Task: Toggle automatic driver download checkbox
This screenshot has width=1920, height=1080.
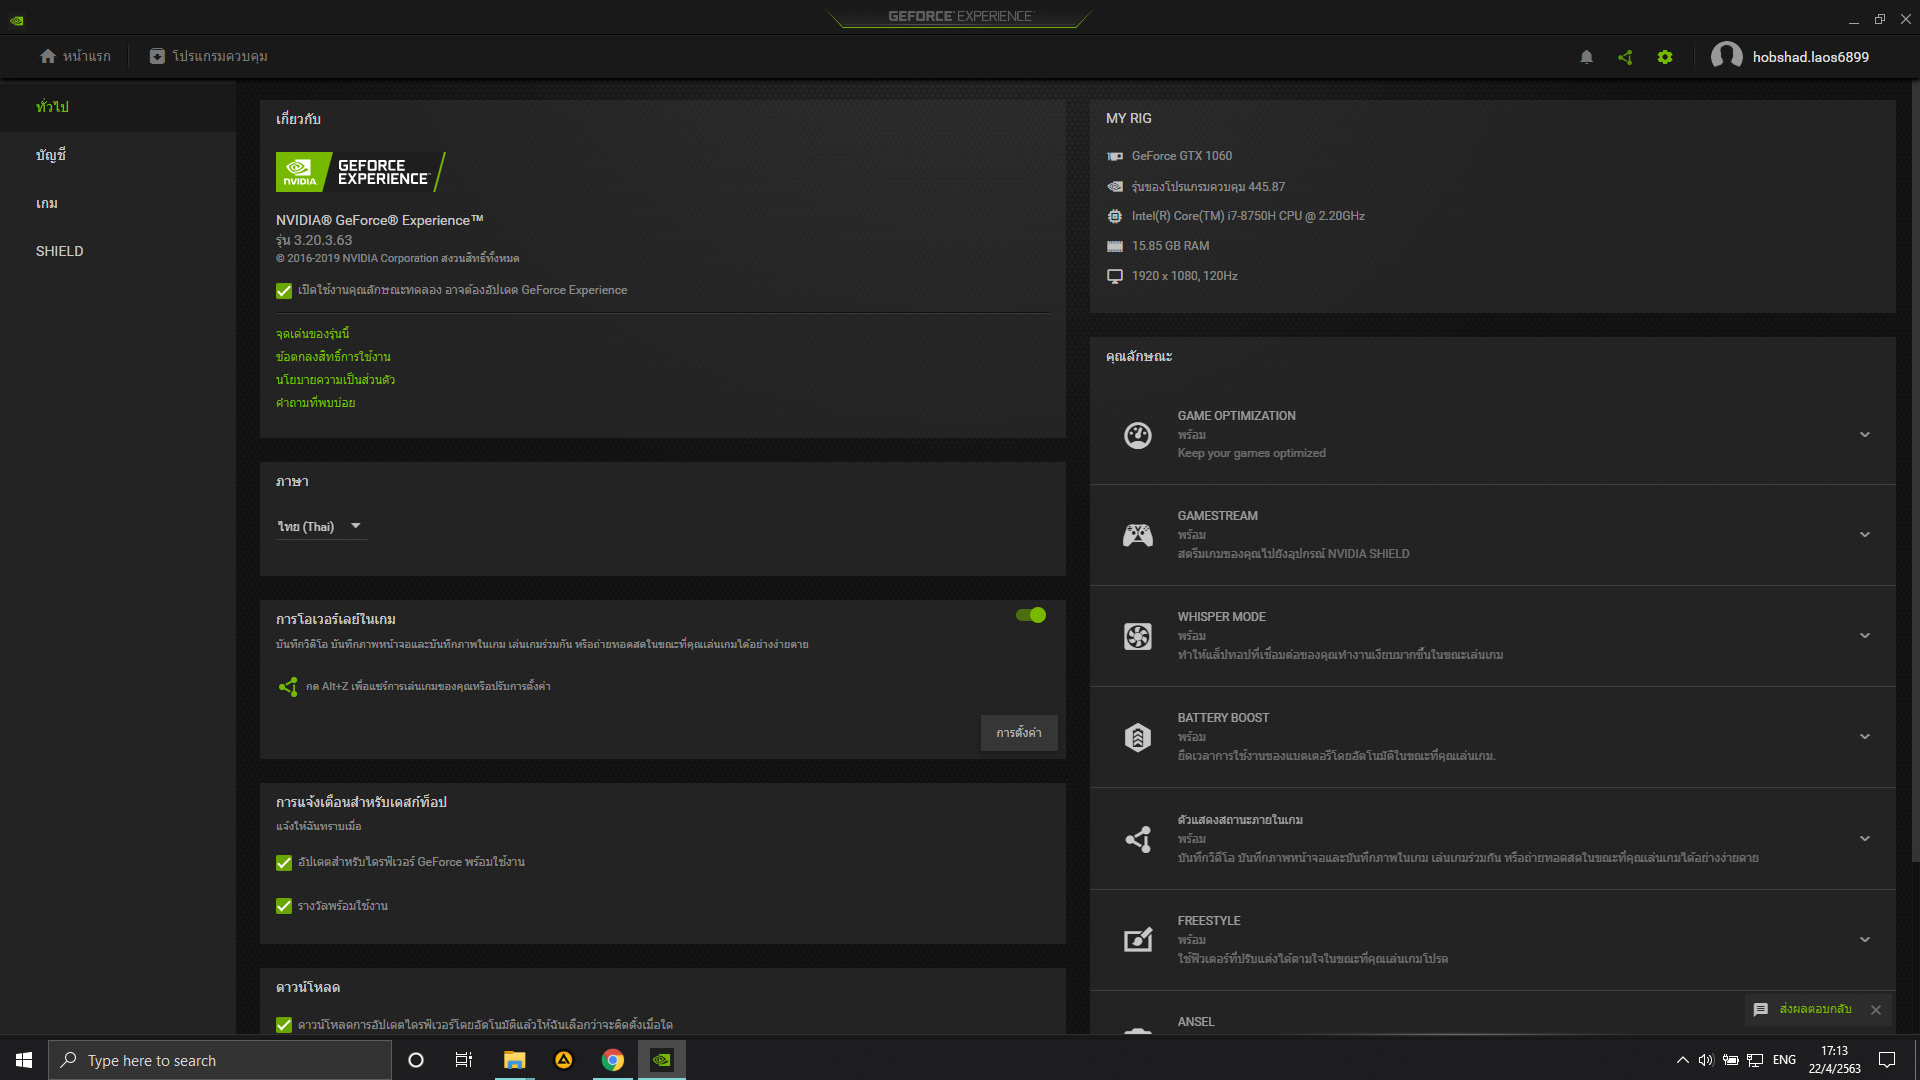Action: pyautogui.click(x=284, y=1025)
